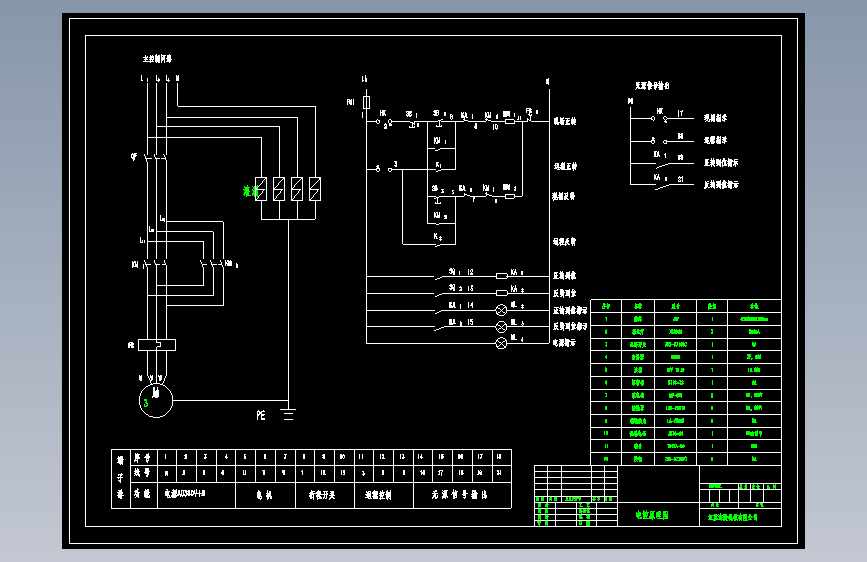The height and width of the screenshot is (562, 867).
Task: Click the 无源信号输出 terminal table cell
Action: (462, 495)
